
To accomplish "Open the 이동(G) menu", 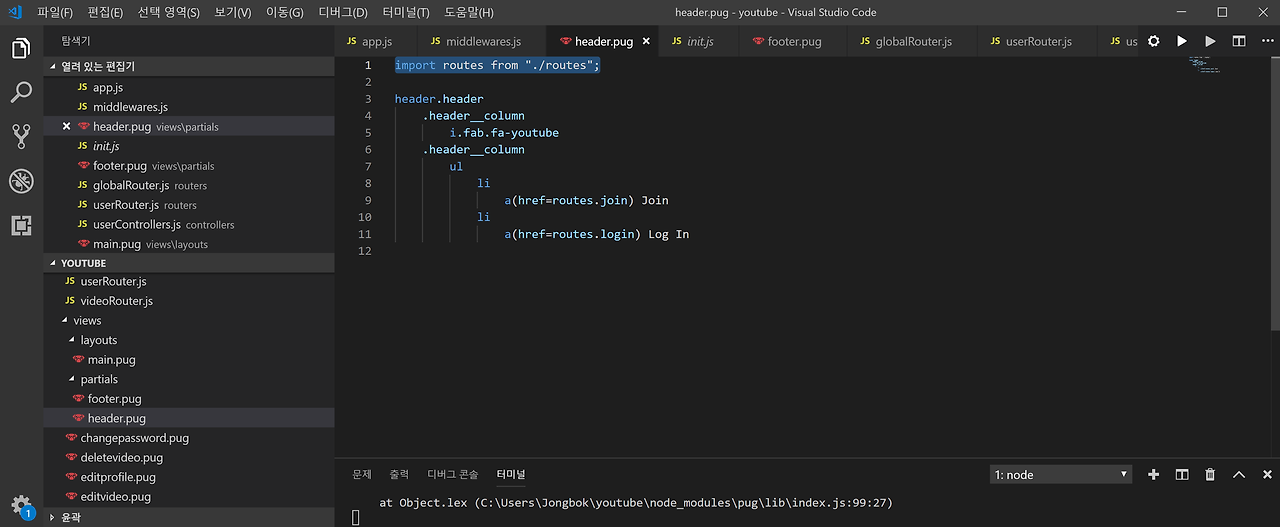I will [285, 12].
